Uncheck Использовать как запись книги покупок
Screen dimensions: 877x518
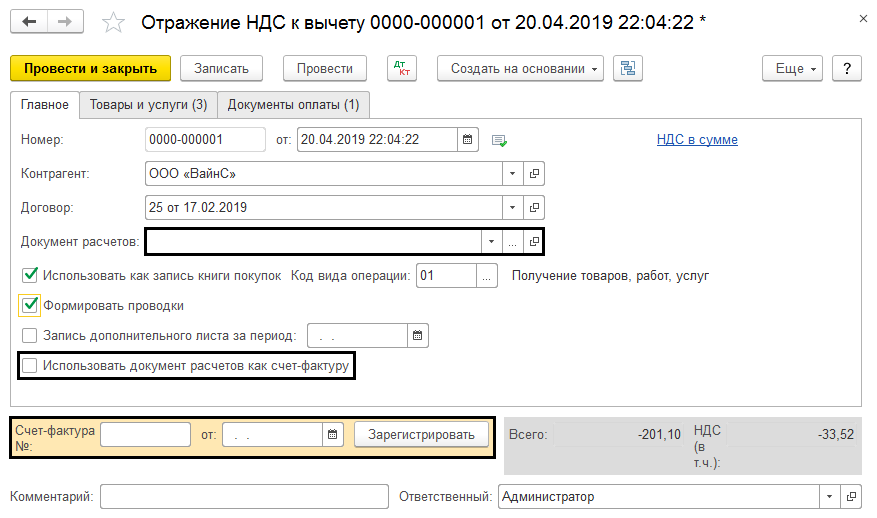30,275
